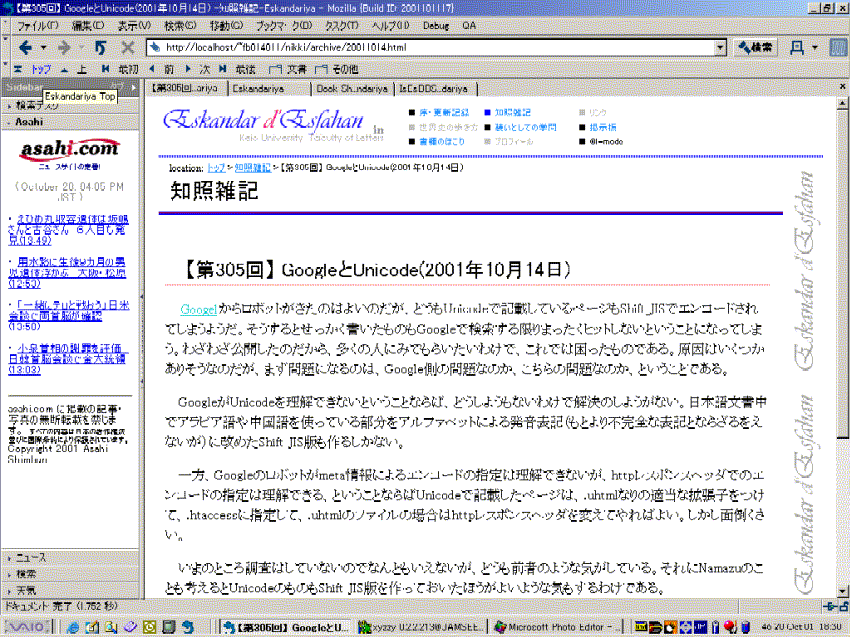Screen dimensions: 850x637
Task: Switch to the Eskandariya tab
Action: [x=269, y=88]
